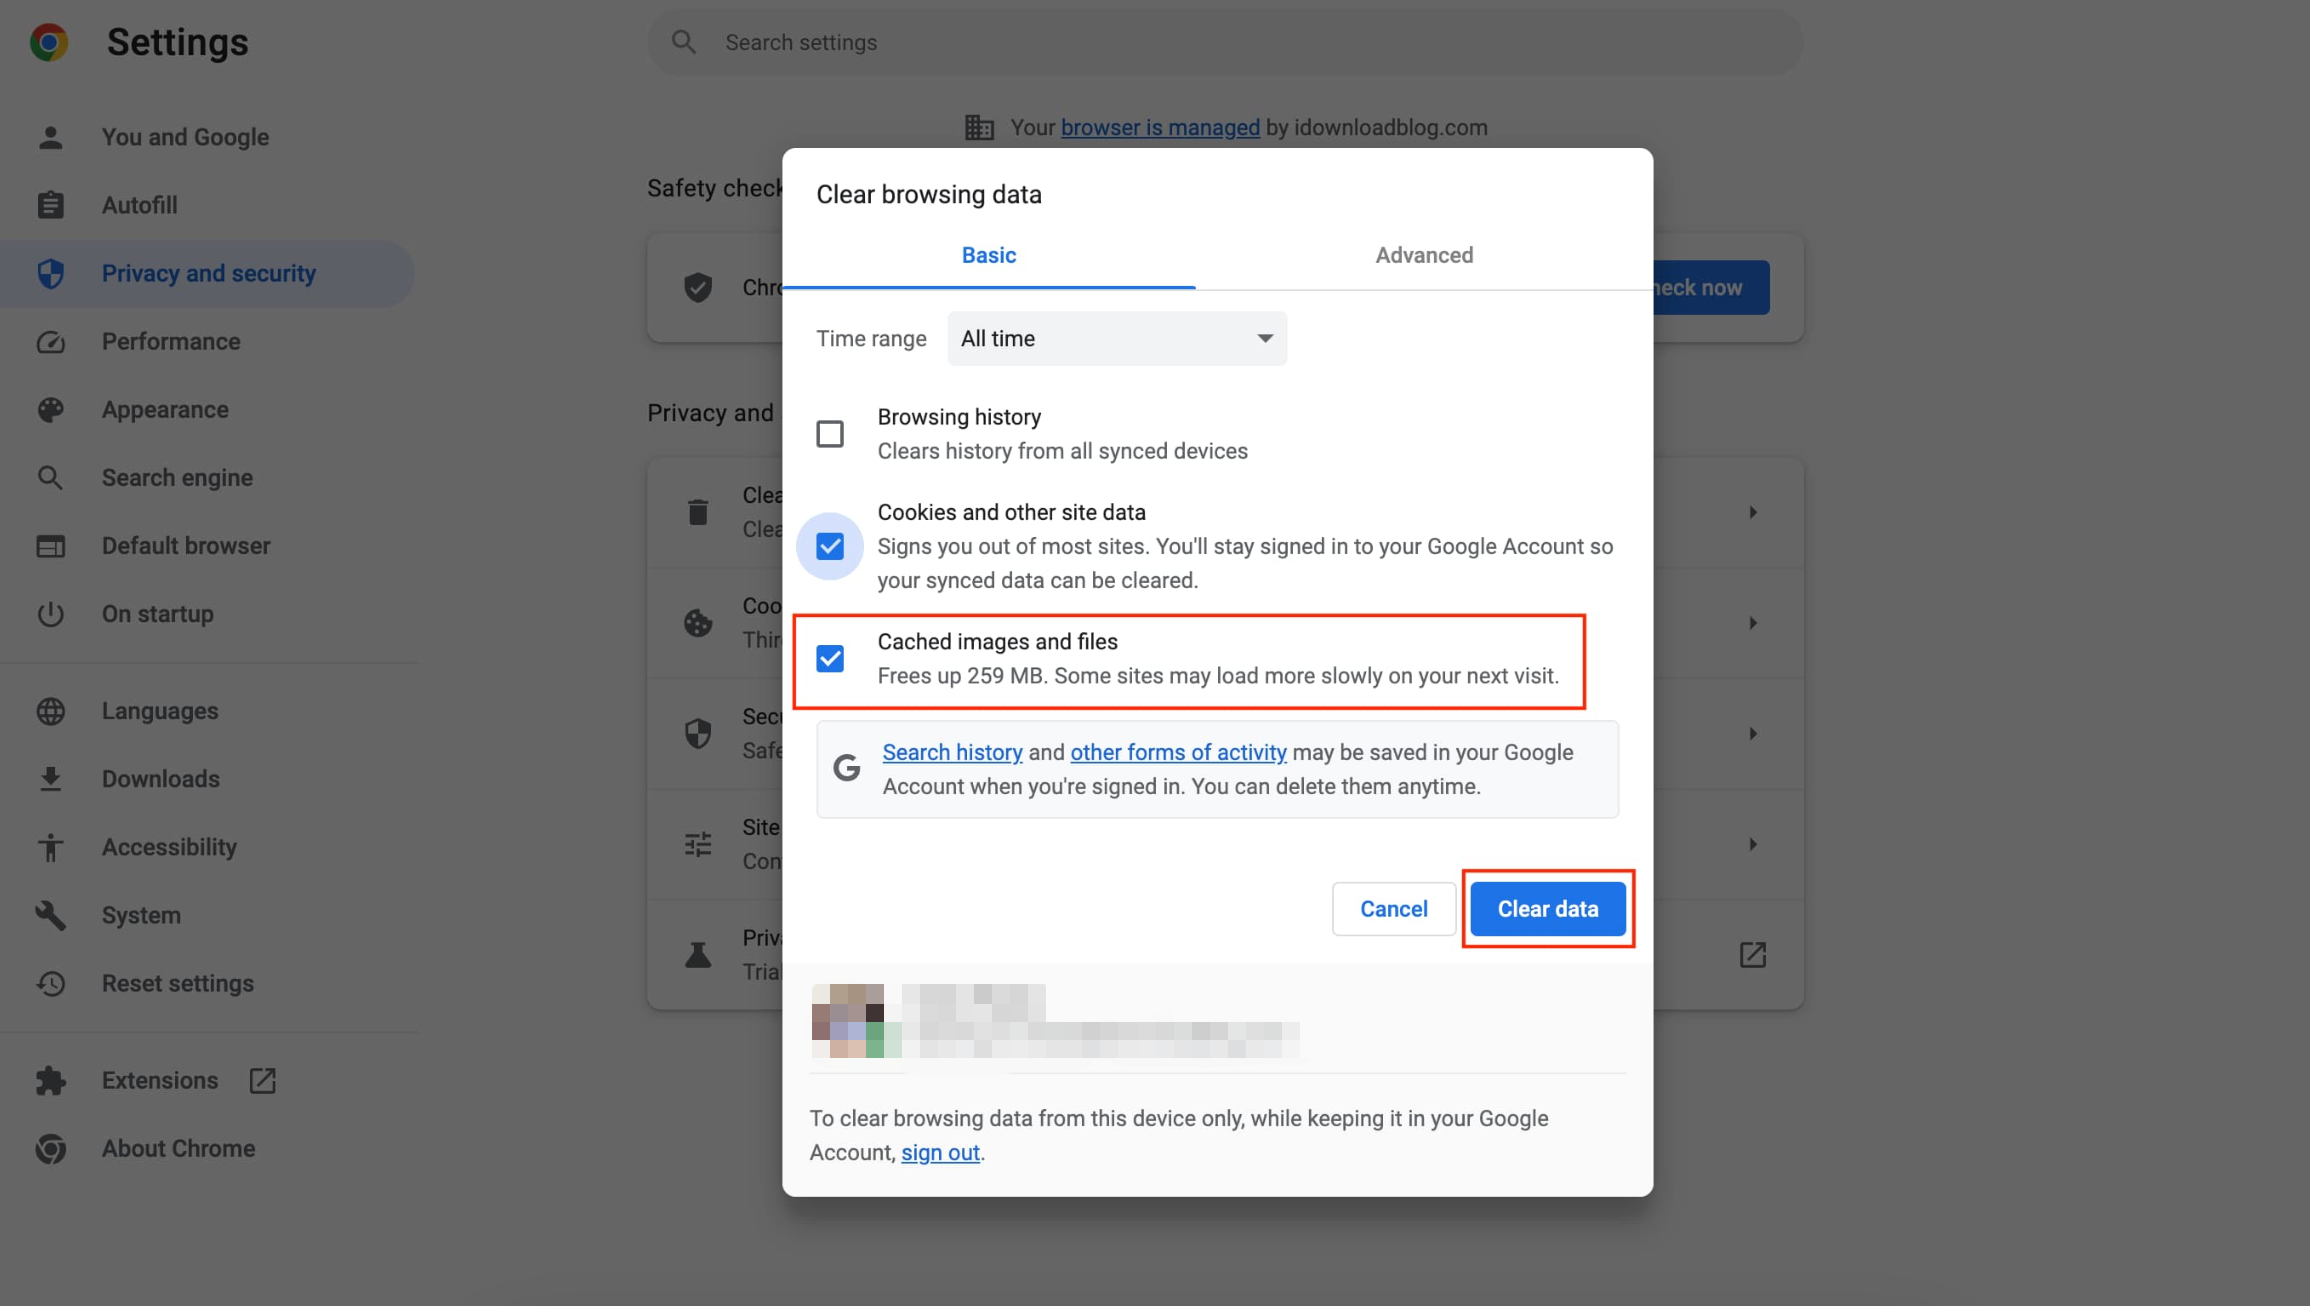Click the Clear data button
Screen dimensions: 2310x1306
point(1547,908)
